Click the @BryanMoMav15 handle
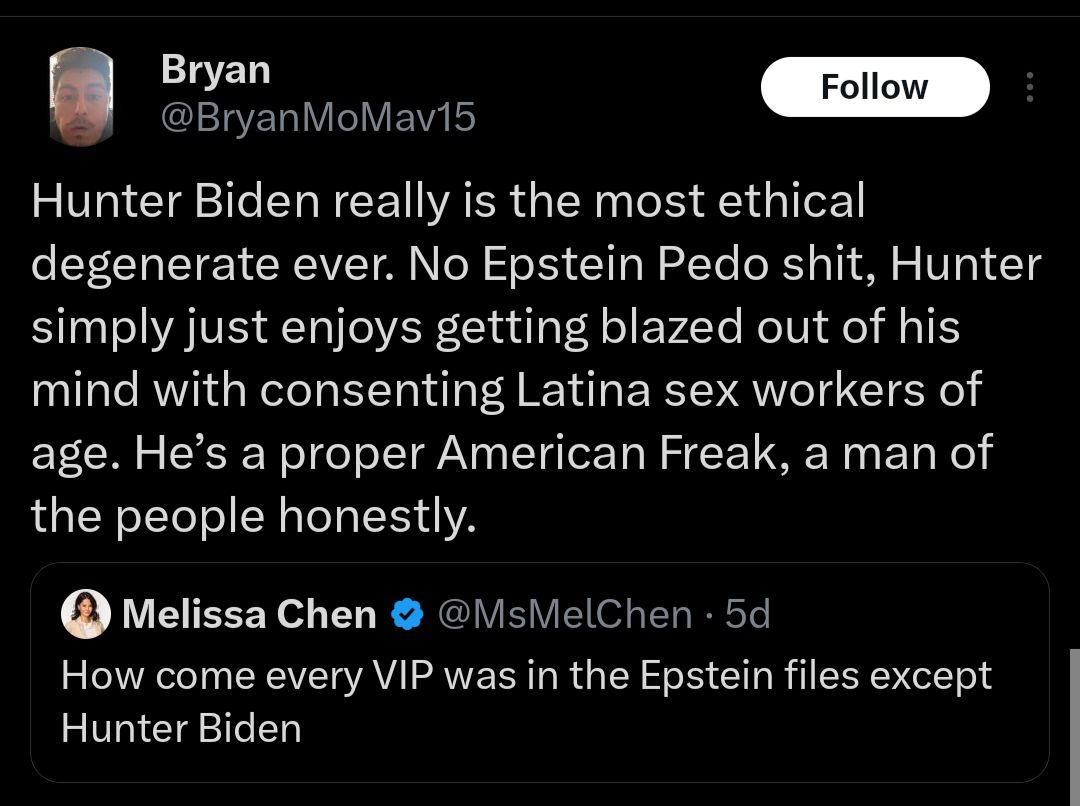Screen dimensions: 1080x806 [318, 117]
